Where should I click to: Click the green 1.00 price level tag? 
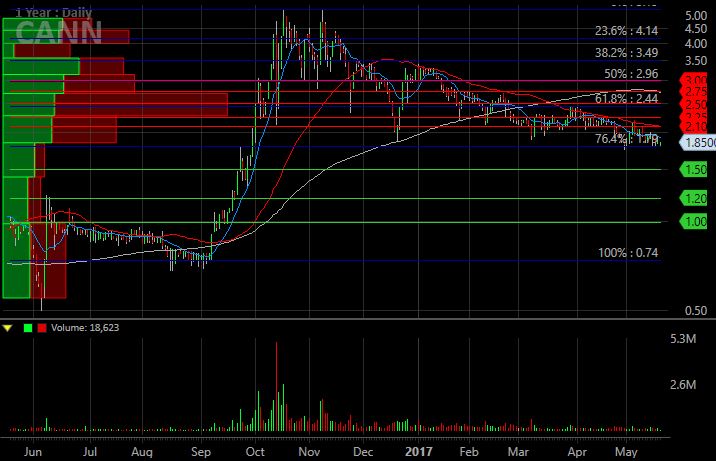[x=694, y=221]
